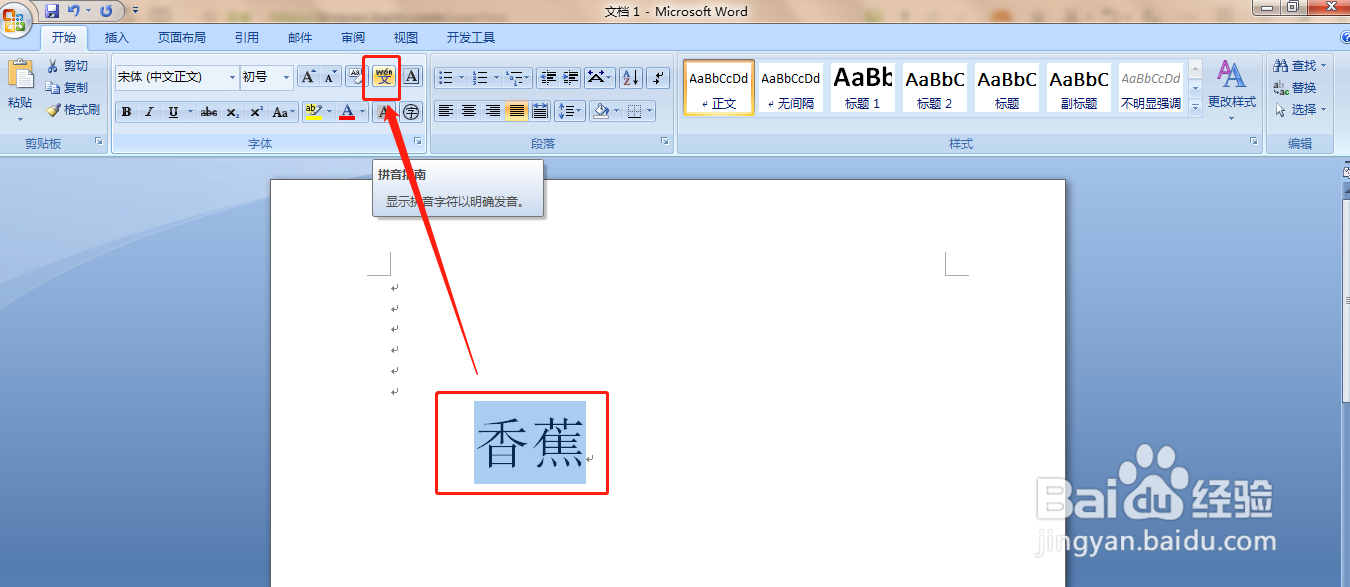The image size is (1350, 587).
Task: Switch to the 审阅 tab
Action: click(x=353, y=38)
